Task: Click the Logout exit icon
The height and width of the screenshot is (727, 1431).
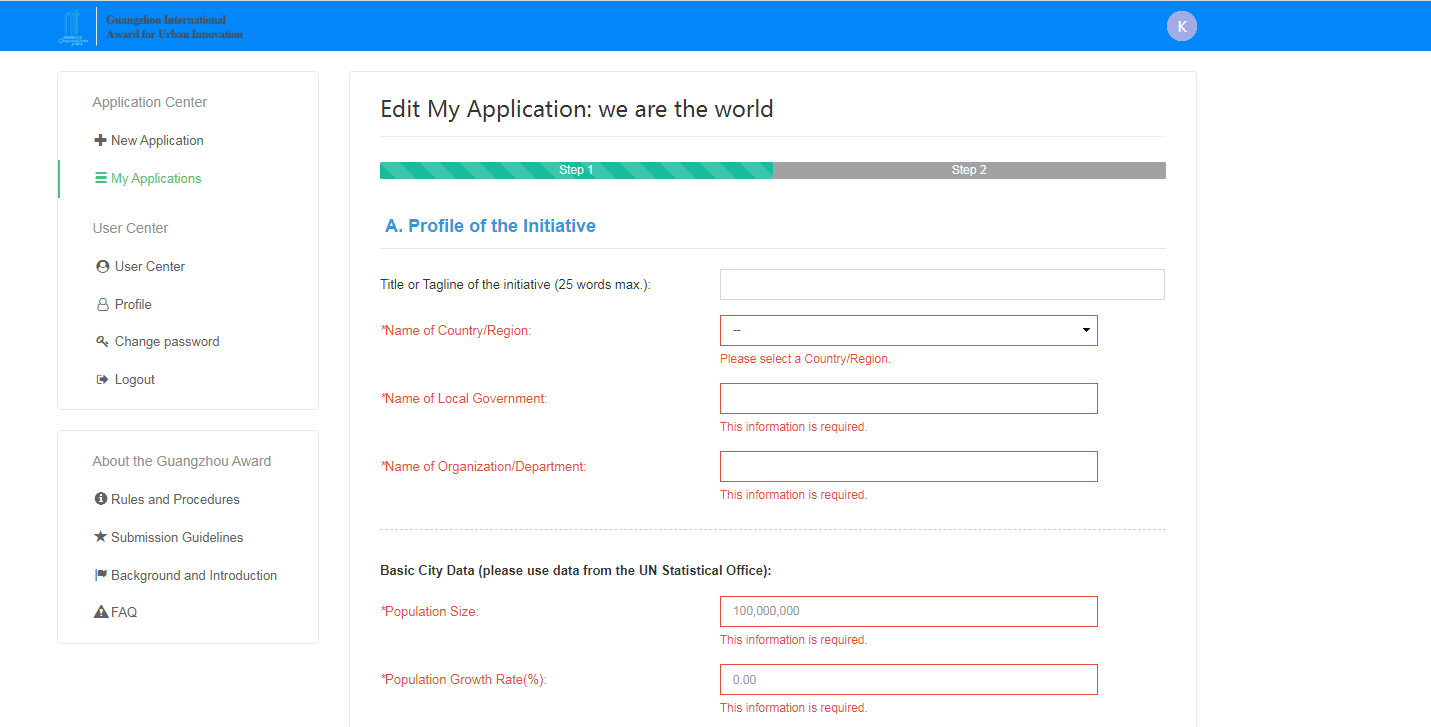Action: coord(102,380)
